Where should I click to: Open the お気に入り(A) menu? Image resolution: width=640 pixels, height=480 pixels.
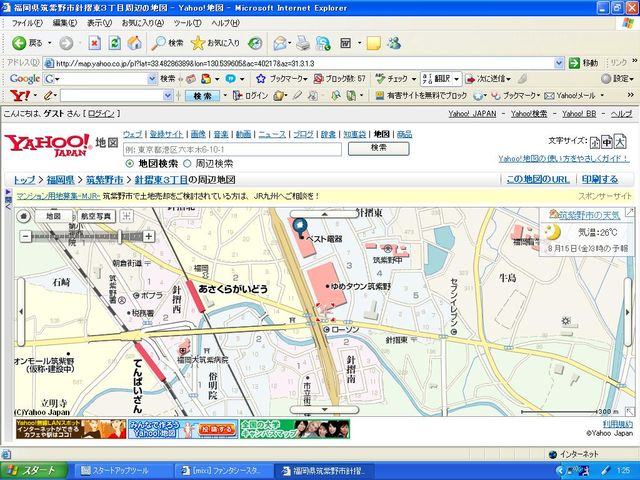[x=140, y=22]
